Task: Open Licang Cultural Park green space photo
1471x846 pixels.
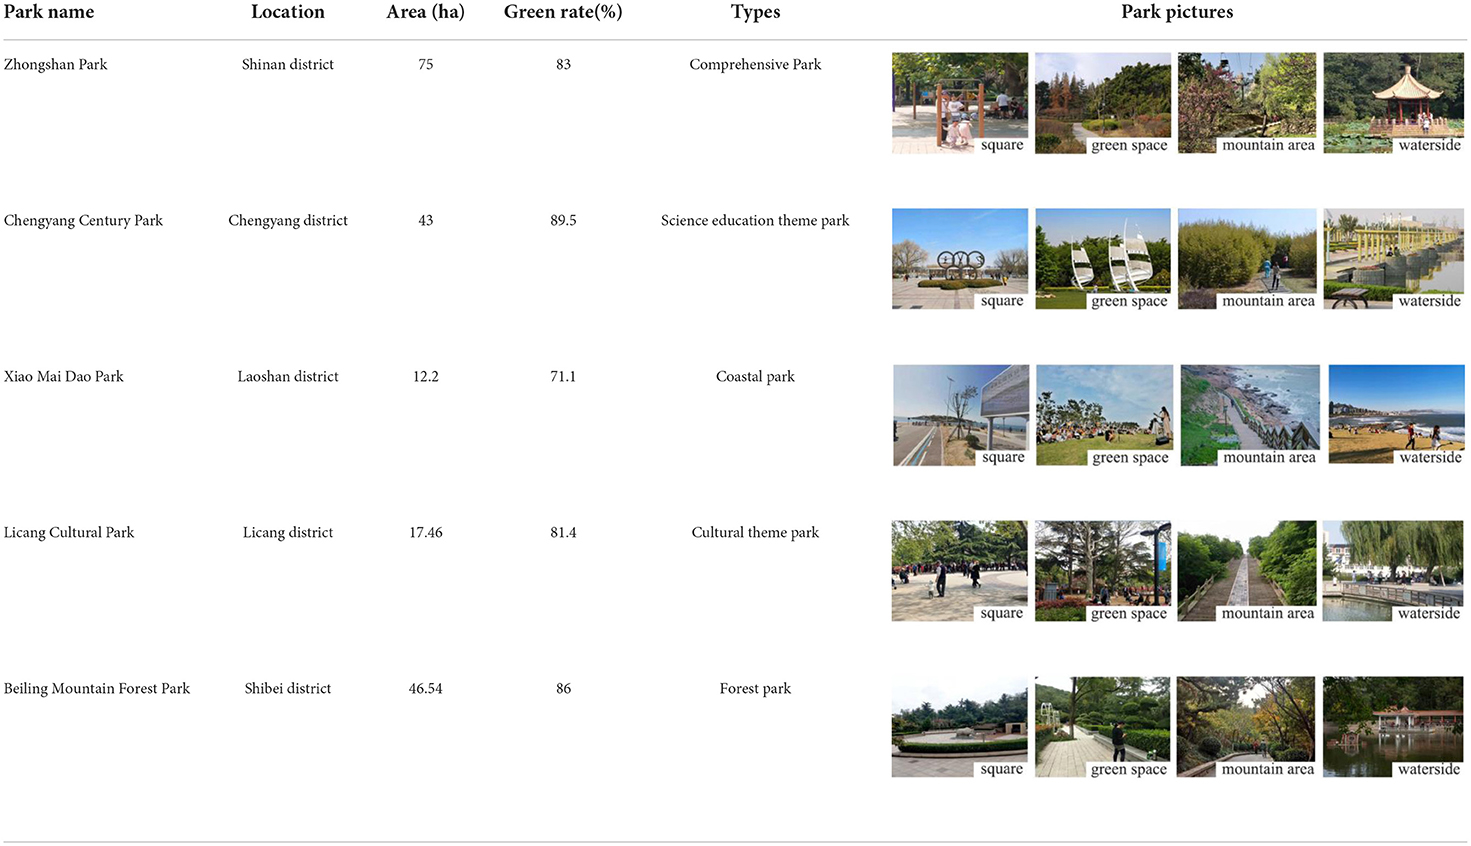Action: (1103, 571)
